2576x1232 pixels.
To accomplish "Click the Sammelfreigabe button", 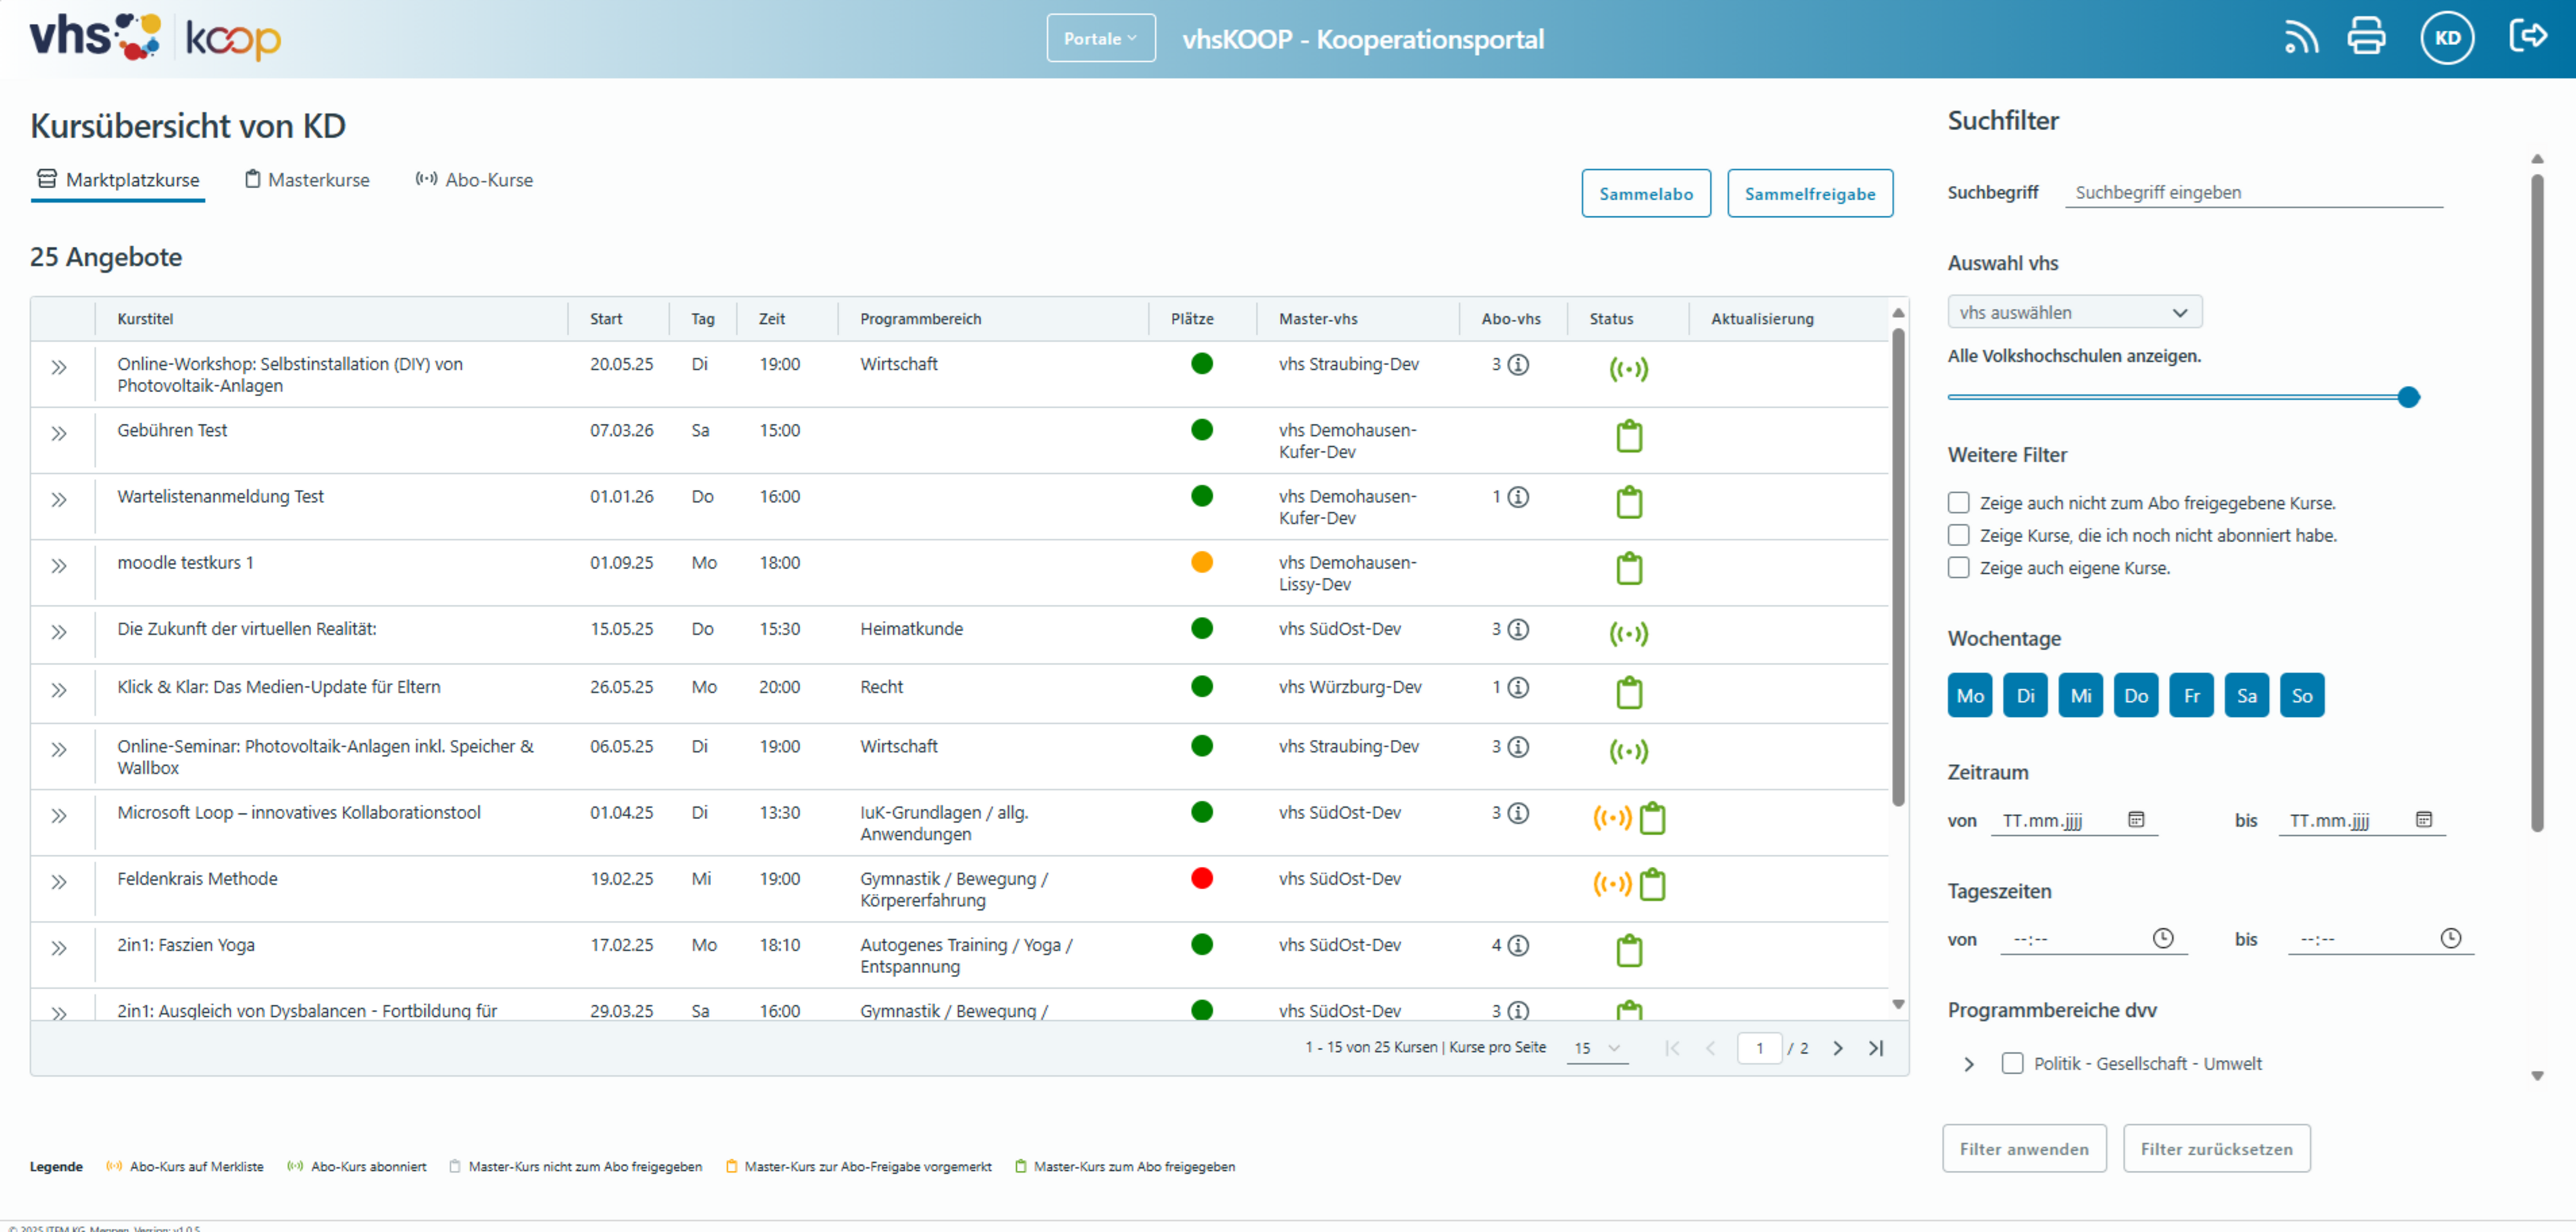I will coord(1809,193).
